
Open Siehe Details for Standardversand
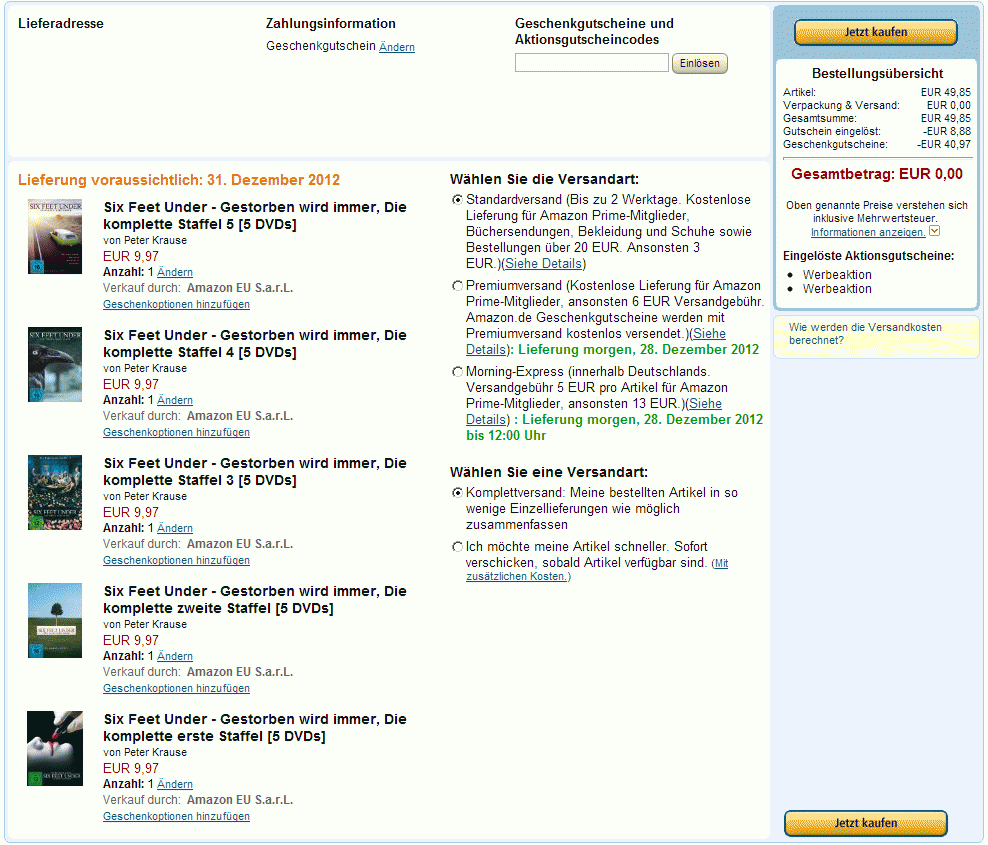[x=543, y=263]
